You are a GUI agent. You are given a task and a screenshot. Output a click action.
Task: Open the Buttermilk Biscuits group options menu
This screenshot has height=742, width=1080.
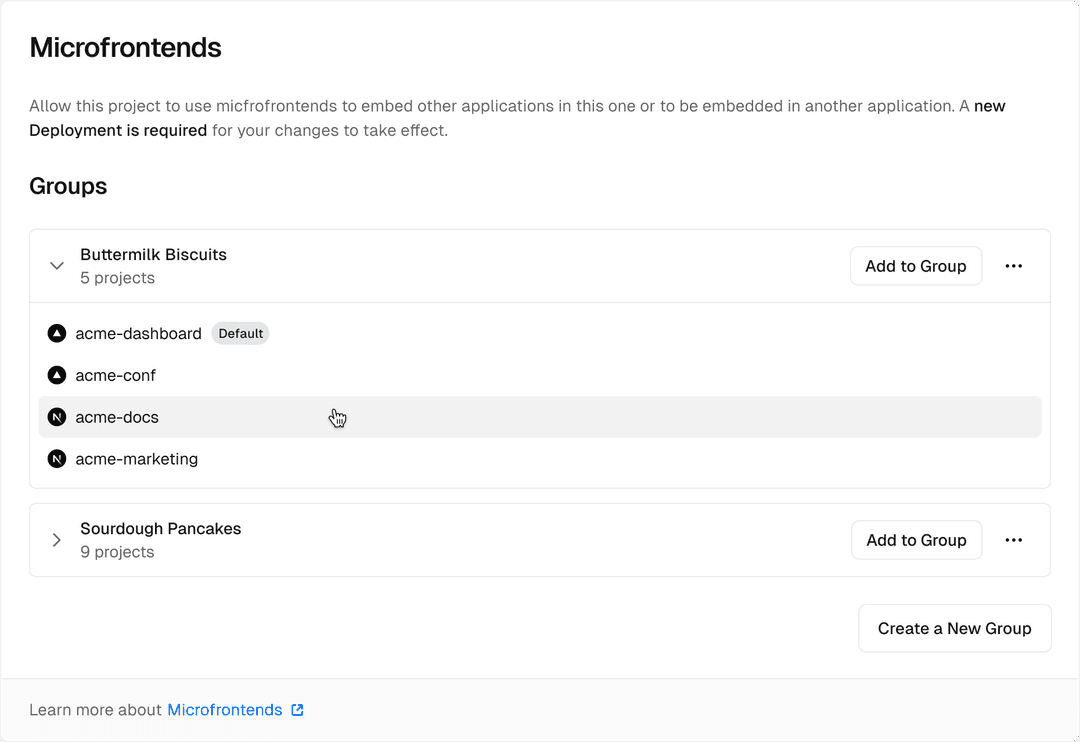click(1014, 265)
